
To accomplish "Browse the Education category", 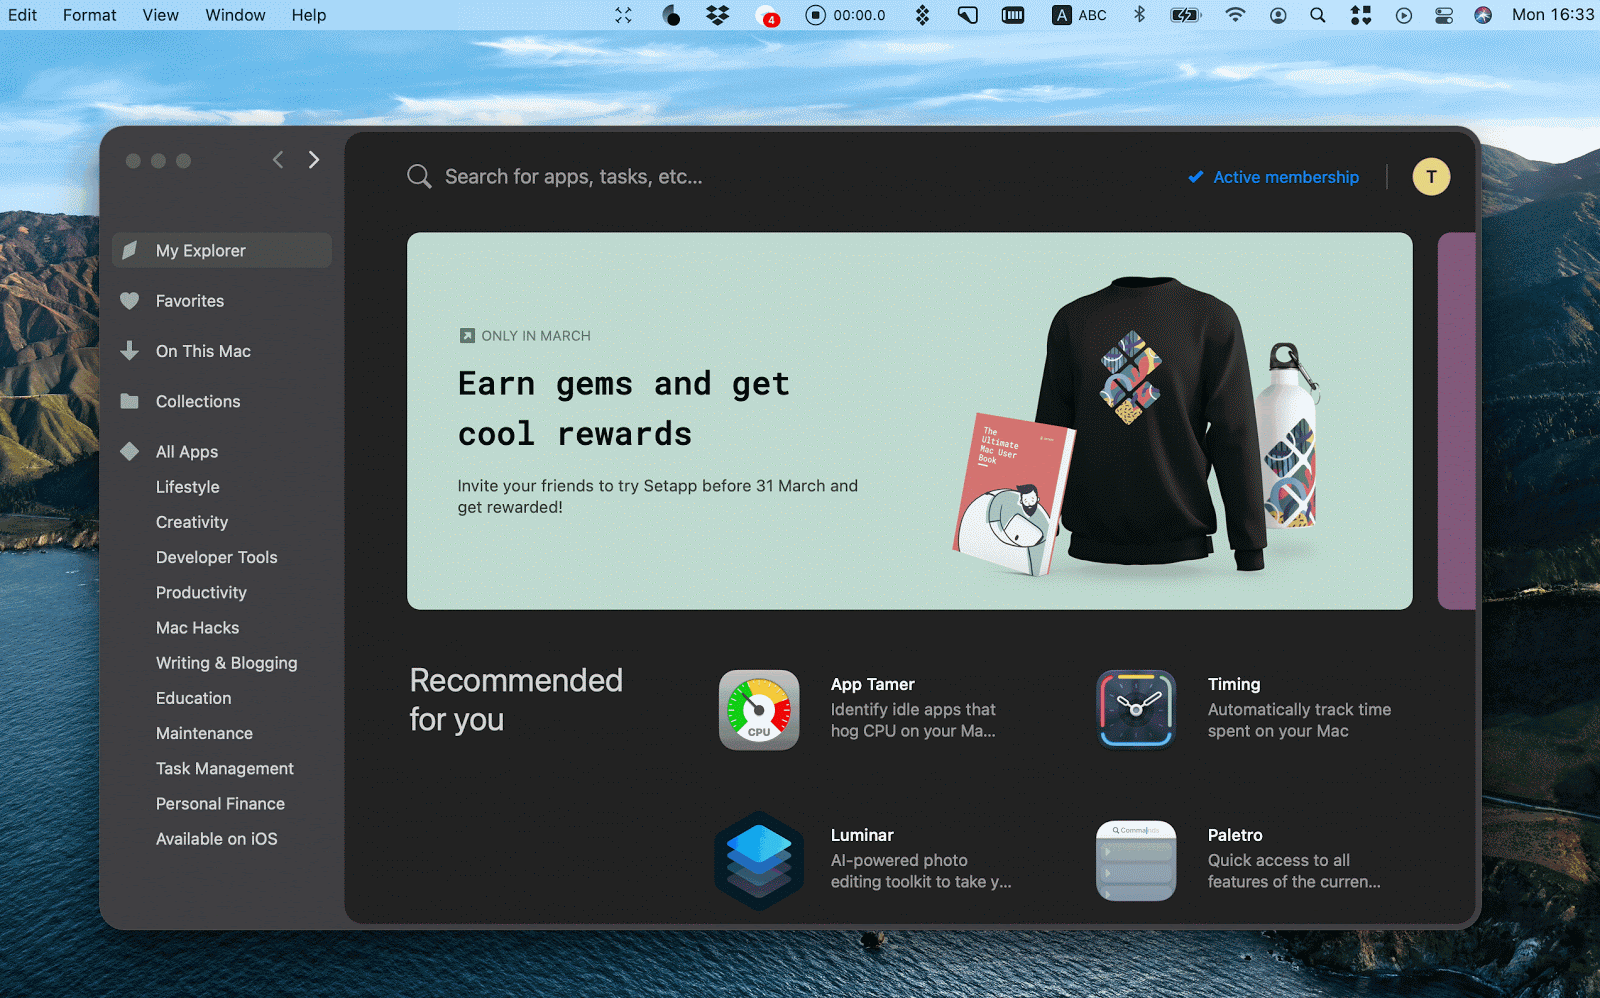I will [x=194, y=698].
